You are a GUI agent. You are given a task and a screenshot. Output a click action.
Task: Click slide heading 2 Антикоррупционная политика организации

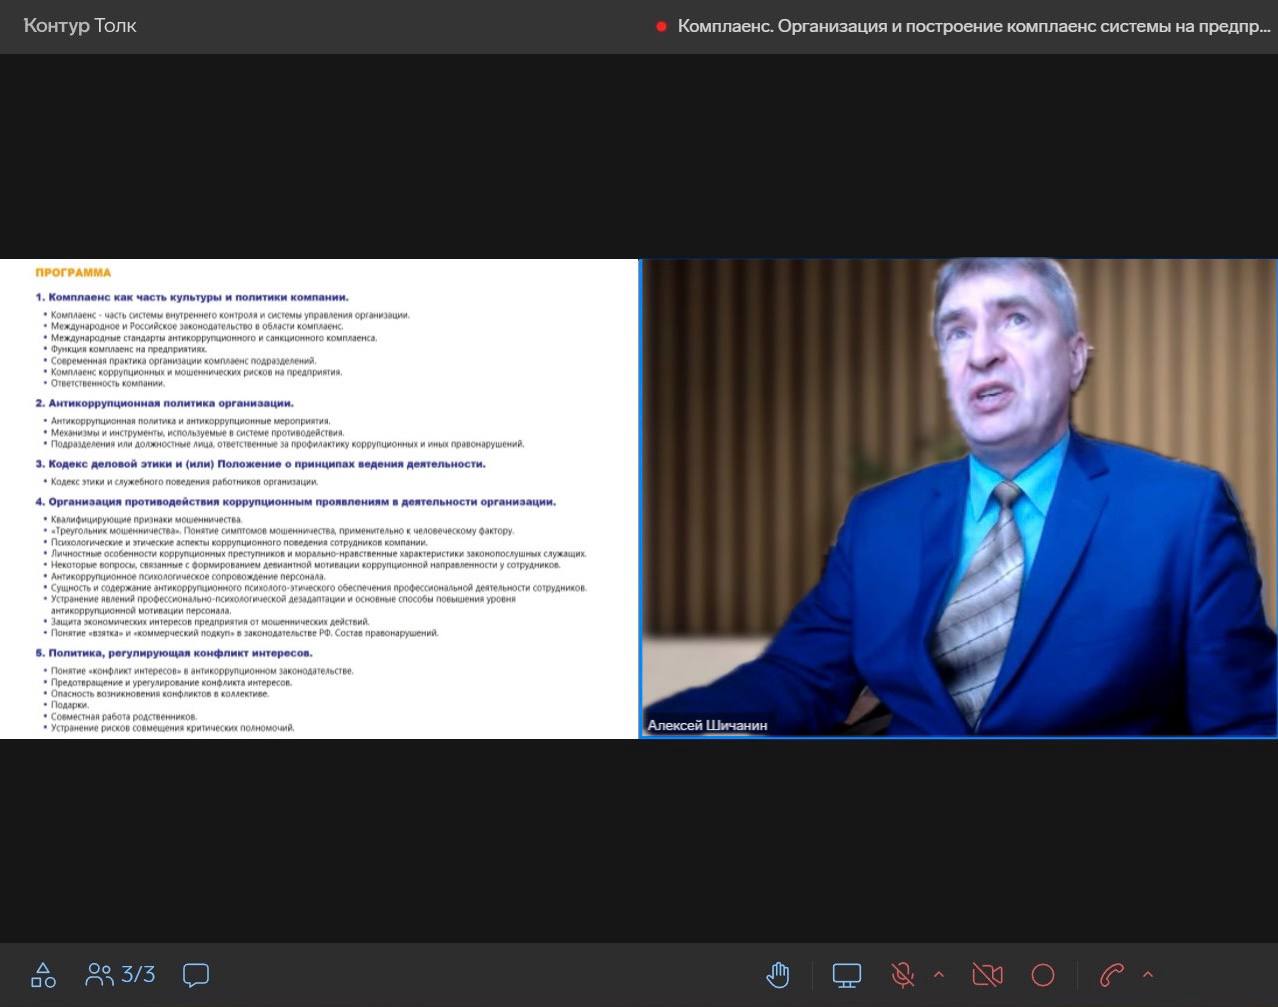click(165, 403)
